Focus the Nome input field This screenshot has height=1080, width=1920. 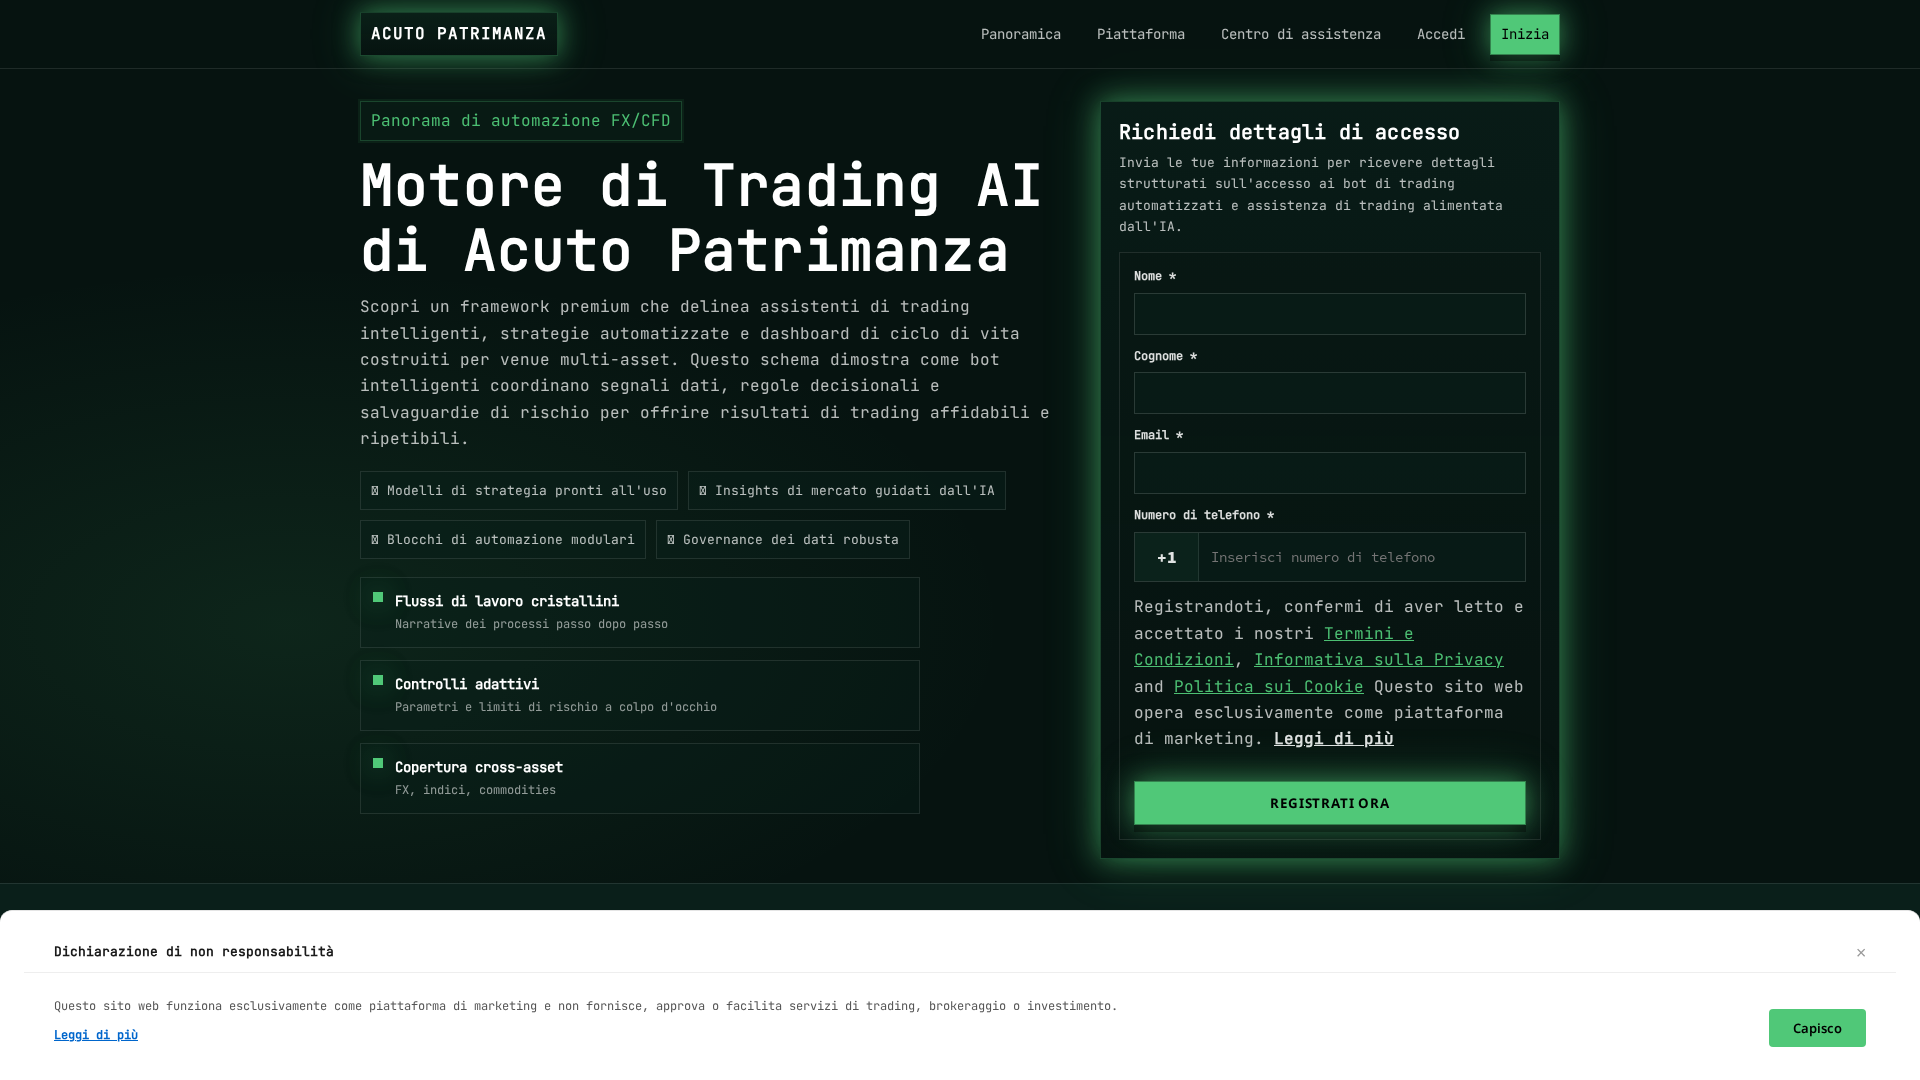click(1329, 314)
